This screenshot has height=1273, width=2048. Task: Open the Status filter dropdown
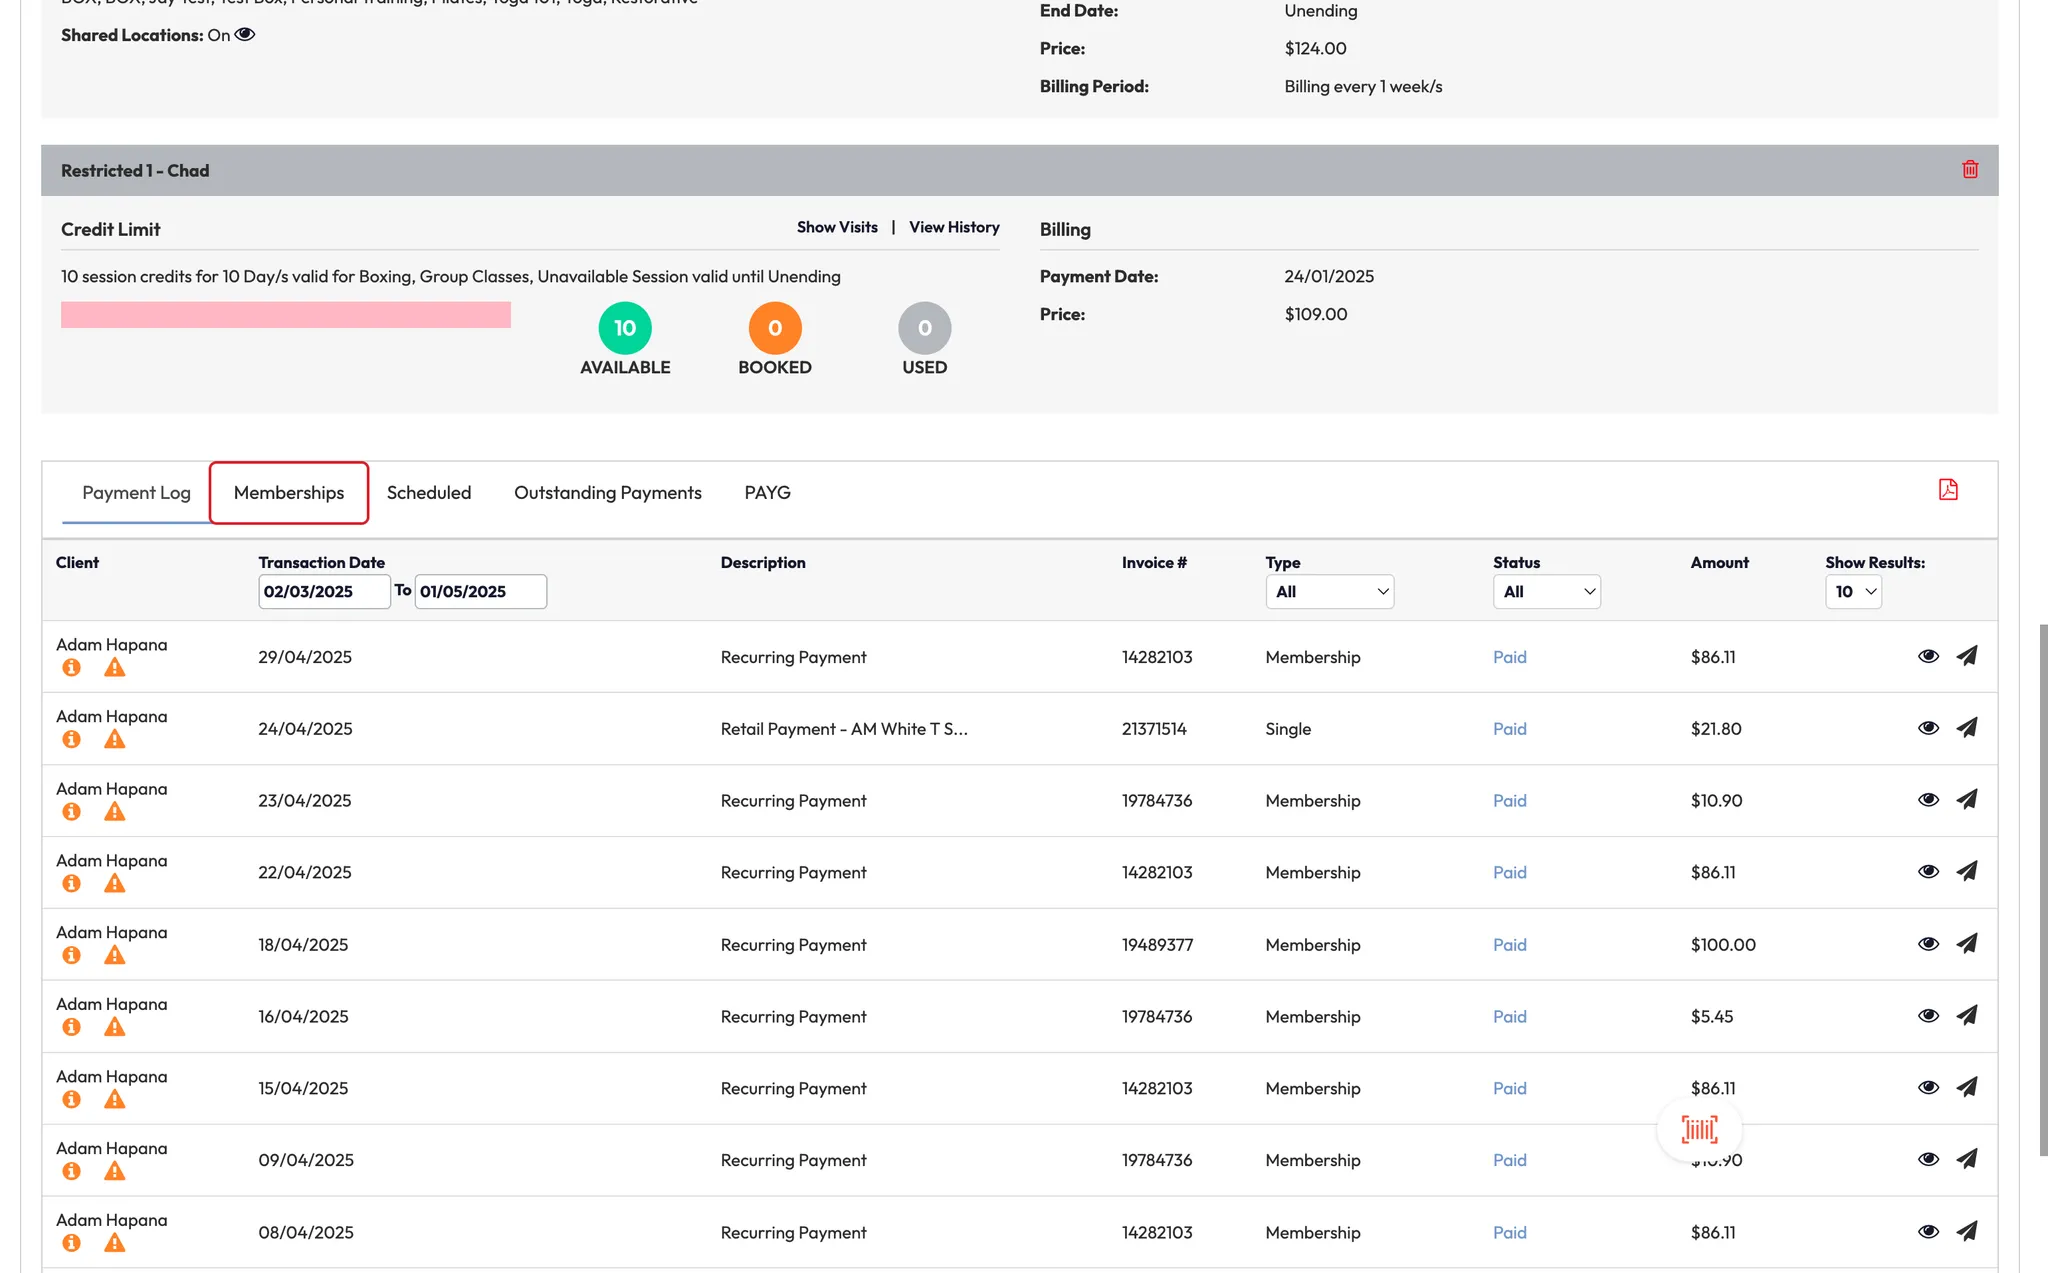(x=1546, y=591)
